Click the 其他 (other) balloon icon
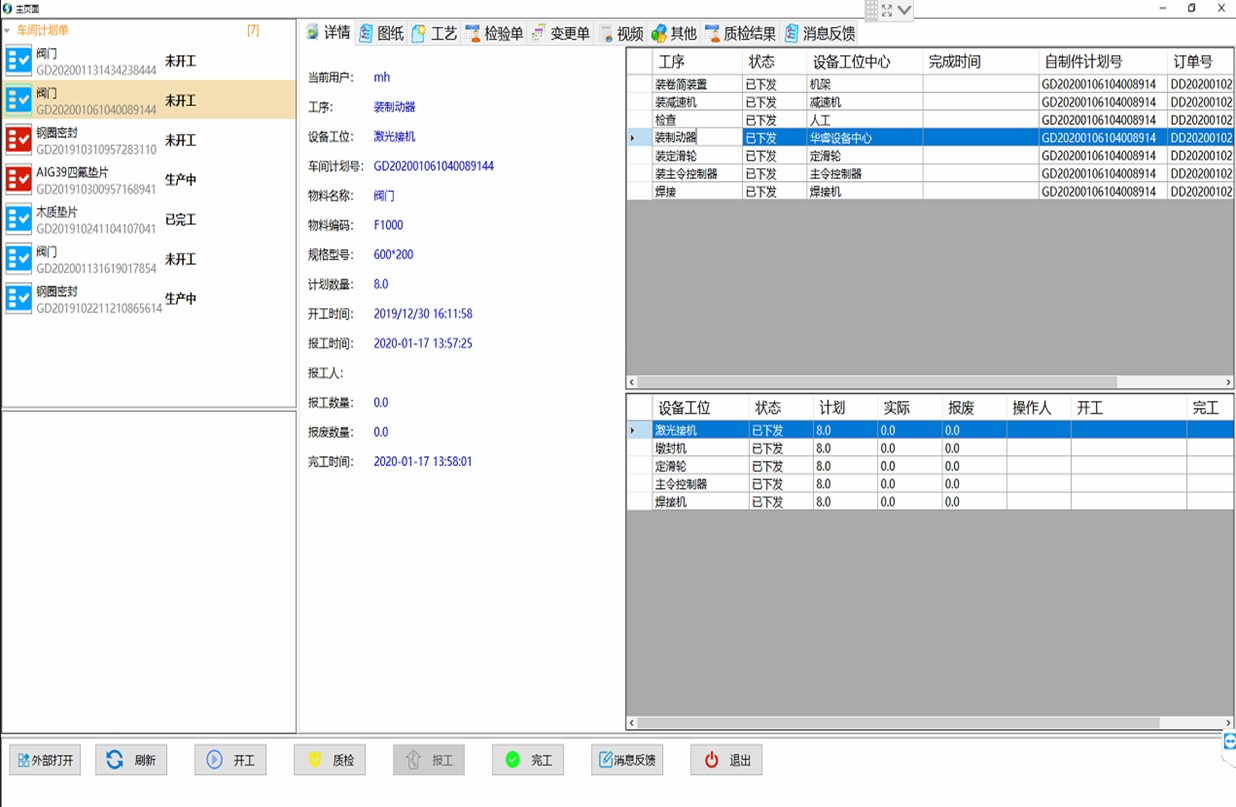 657,31
